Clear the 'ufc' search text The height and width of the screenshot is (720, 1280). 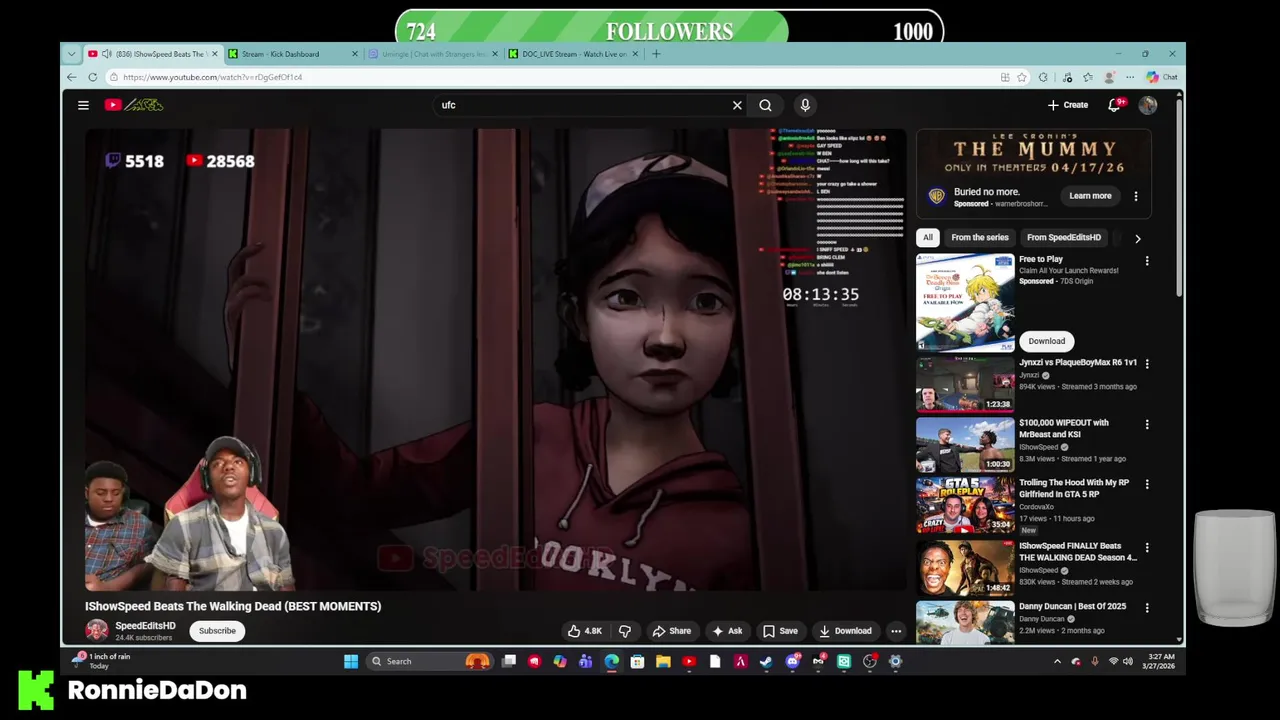click(737, 105)
